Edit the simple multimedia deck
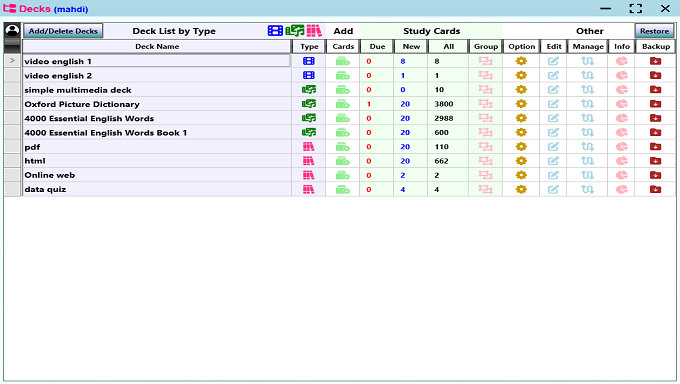 coord(553,90)
